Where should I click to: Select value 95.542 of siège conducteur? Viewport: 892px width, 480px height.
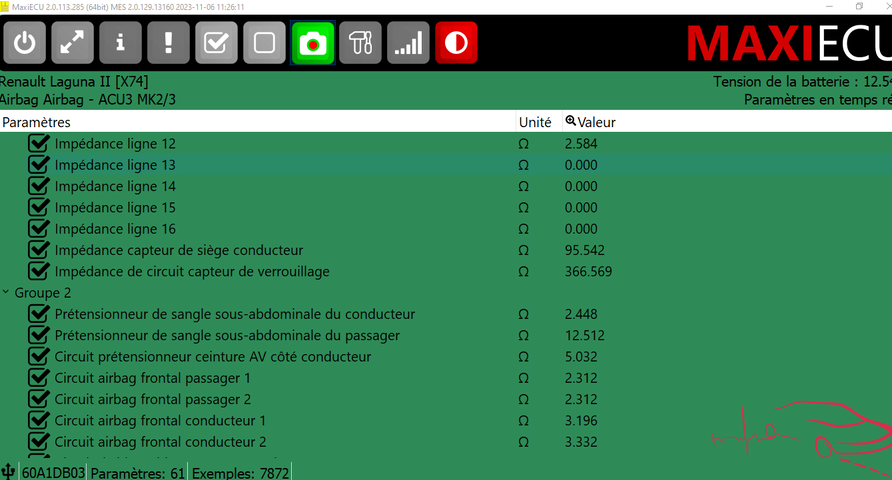[585, 250]
